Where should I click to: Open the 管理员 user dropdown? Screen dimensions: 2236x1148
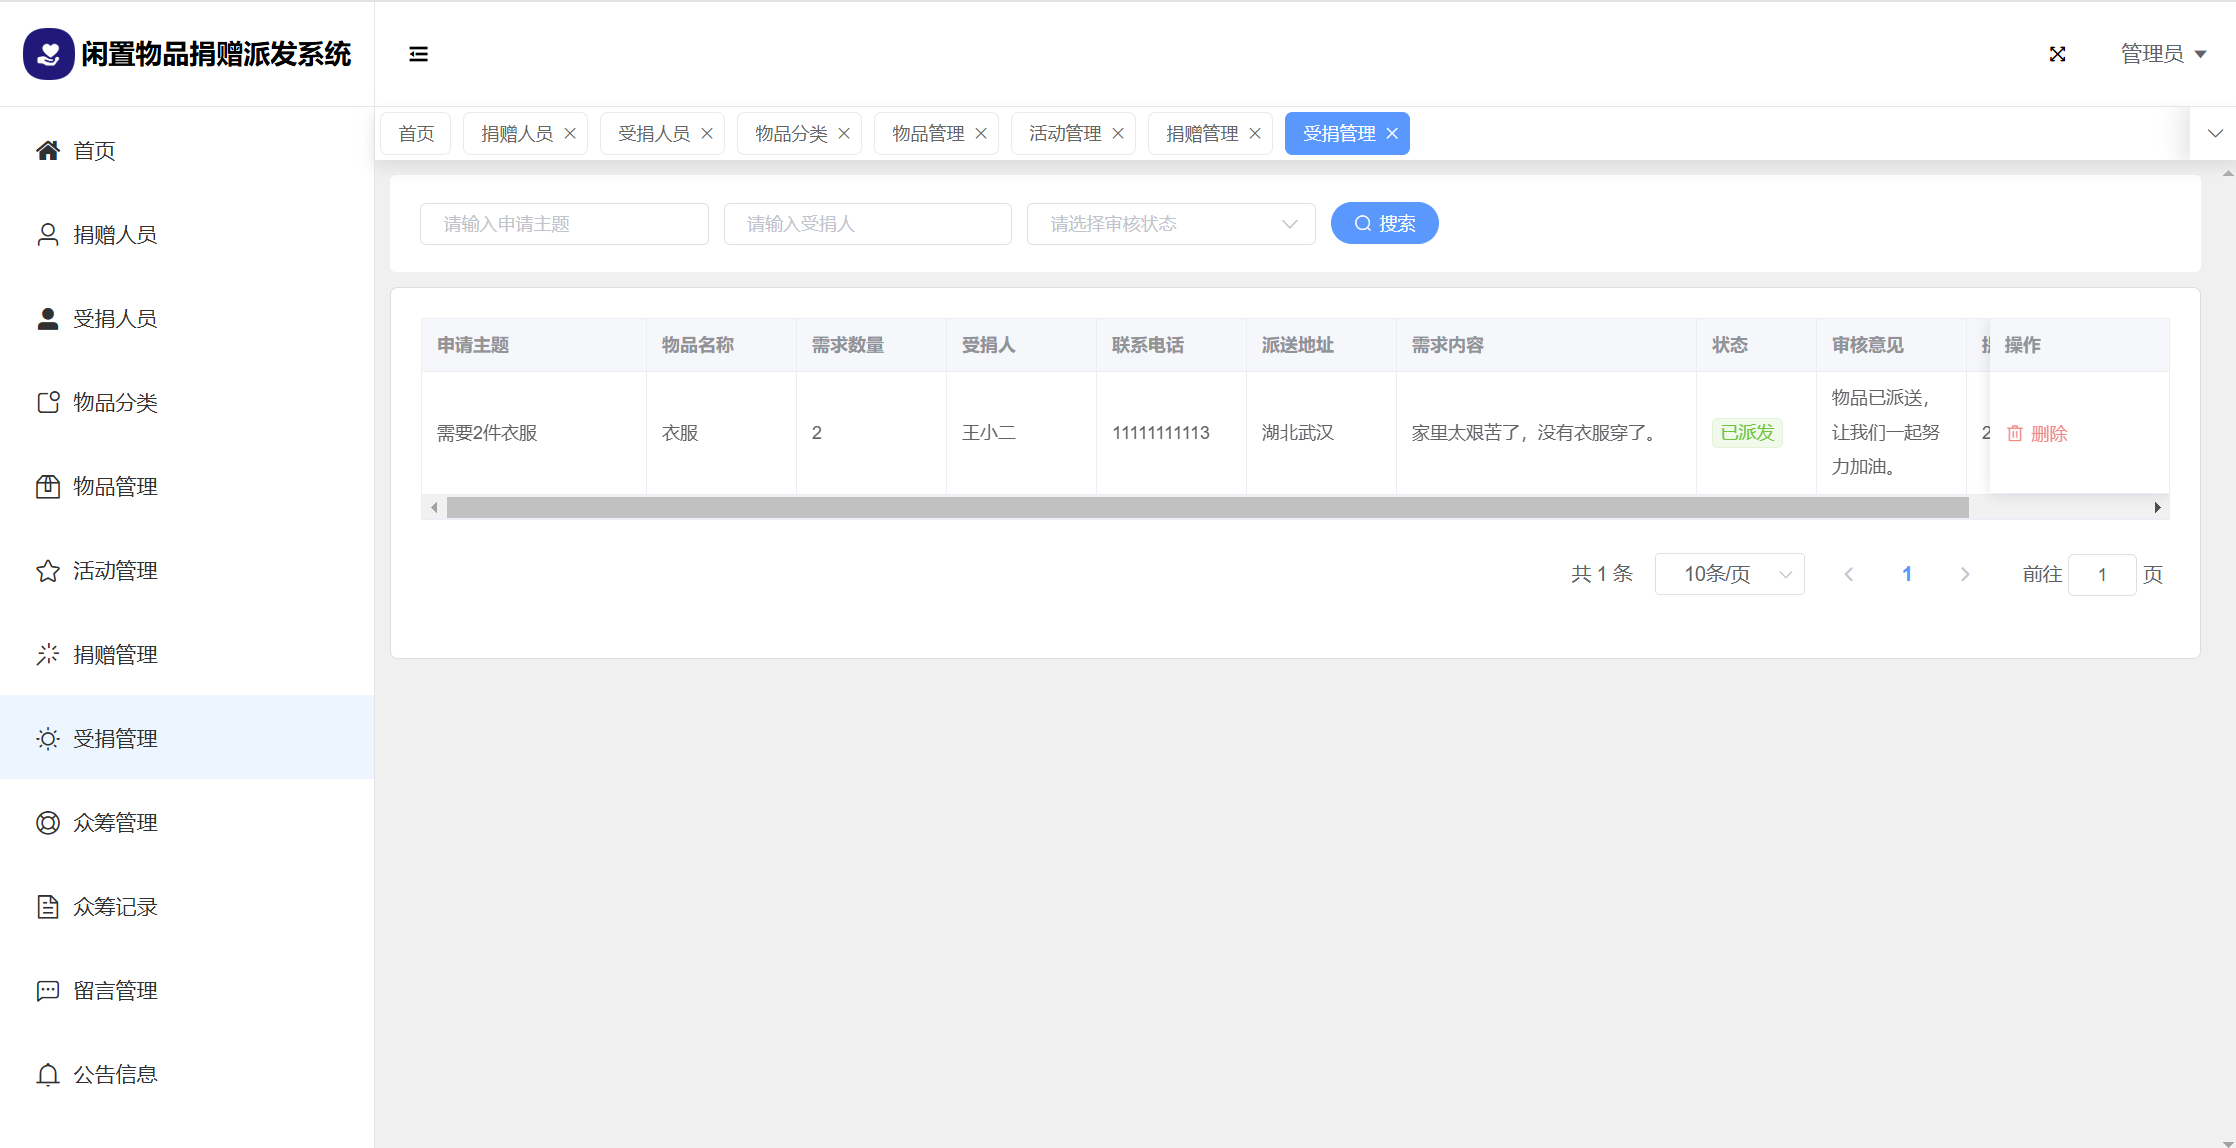tap(2162, 54)
